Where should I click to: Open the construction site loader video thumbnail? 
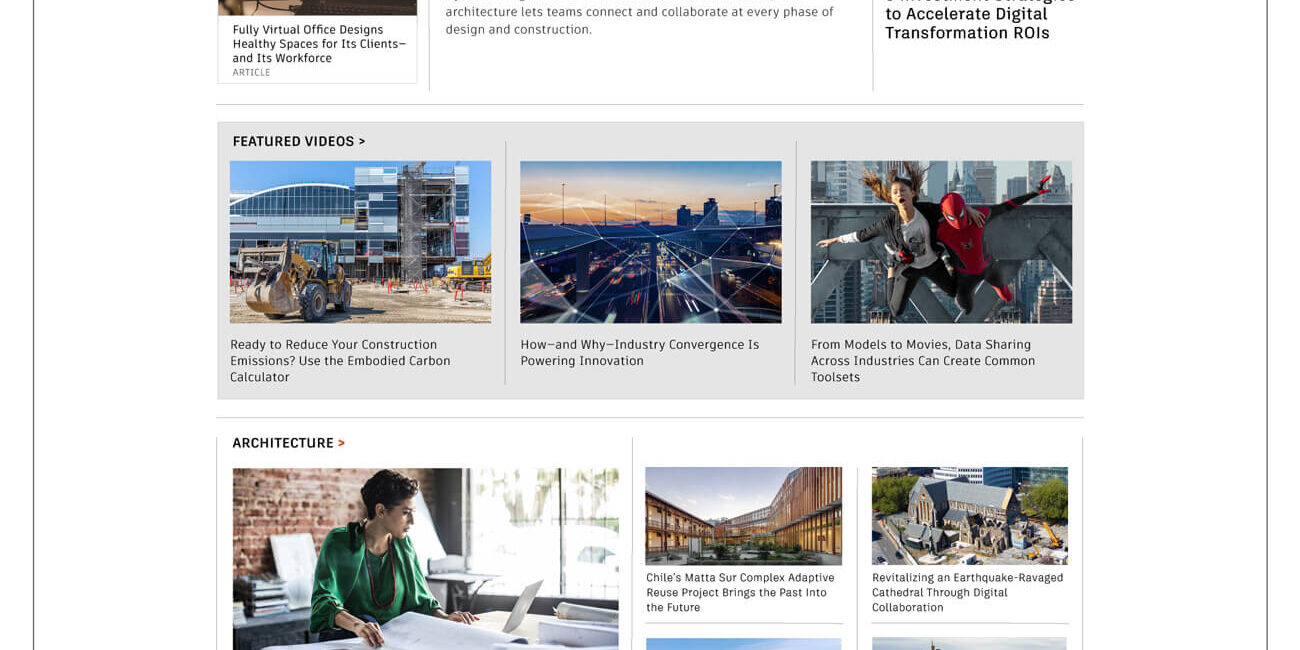pos(360,242)
